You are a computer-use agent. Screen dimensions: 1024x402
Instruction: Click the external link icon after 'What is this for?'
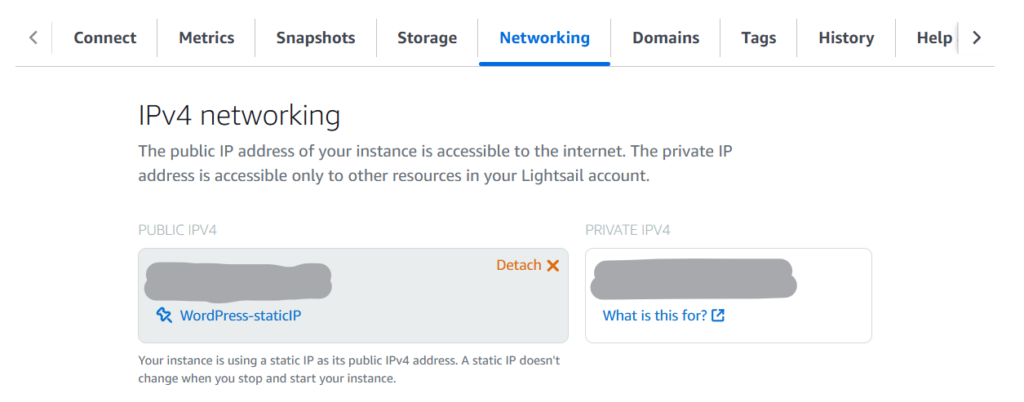pos(718,316)
